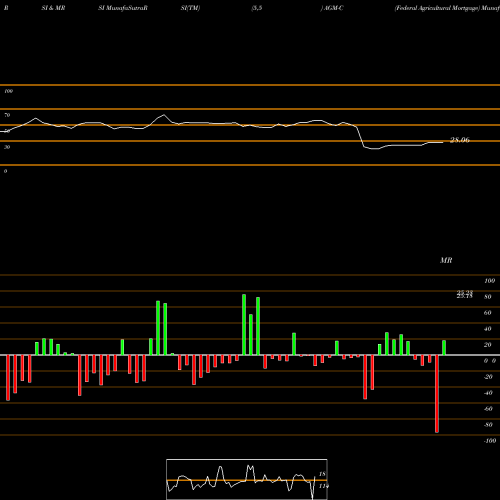
Task: Click the "SI(TM)" header label
Action: tap(190, 8)
